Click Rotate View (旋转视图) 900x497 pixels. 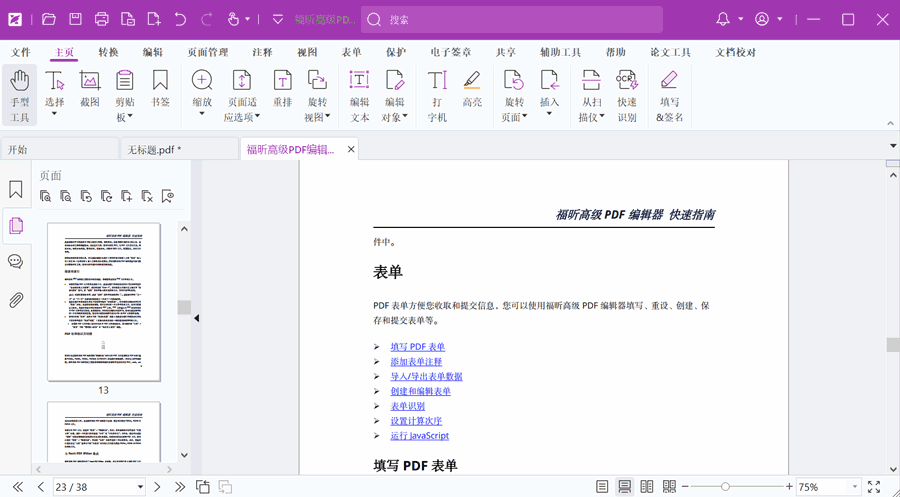pyautogui.click(x=317, y=95)
